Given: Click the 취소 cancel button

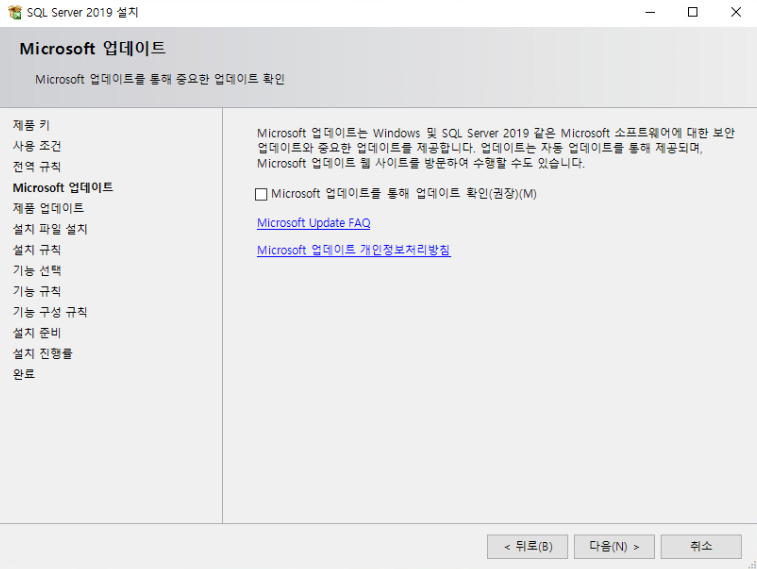Looking at the screenshot, I should (701, 546).
